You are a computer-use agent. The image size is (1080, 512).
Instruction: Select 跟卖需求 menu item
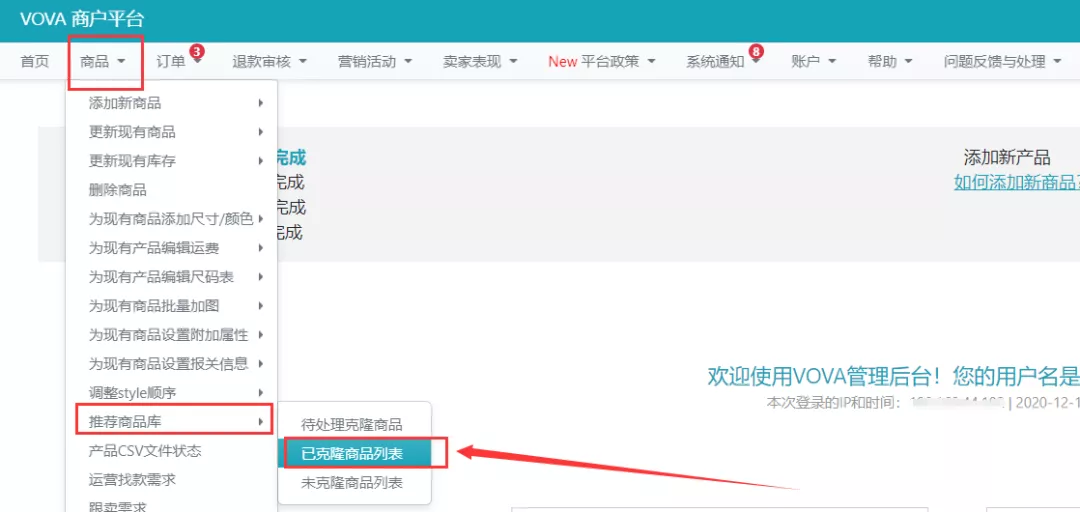pos(172,505)
